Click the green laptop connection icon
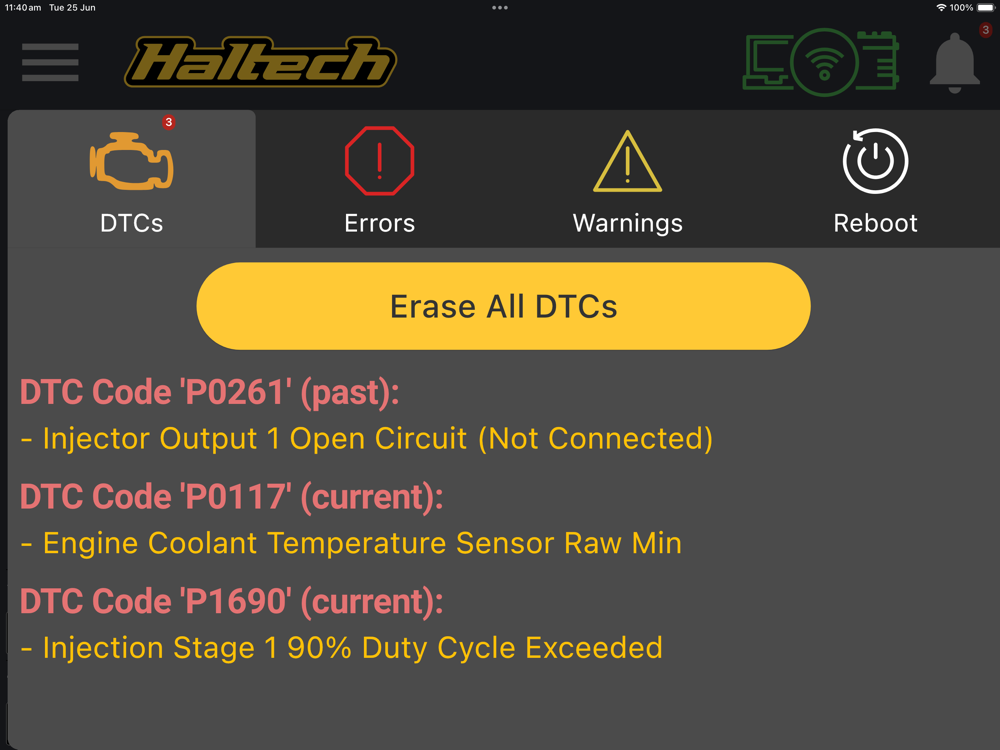 tap(768, 62)
